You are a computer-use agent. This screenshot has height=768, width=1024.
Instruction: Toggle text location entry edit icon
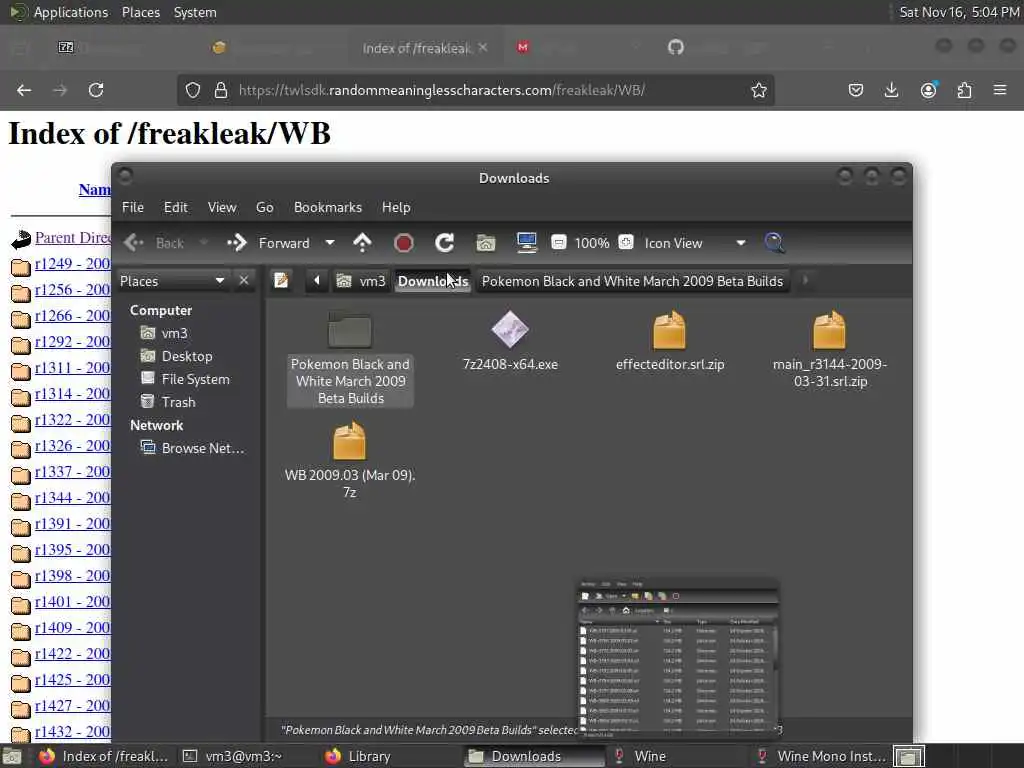click(x=281, y=281)
